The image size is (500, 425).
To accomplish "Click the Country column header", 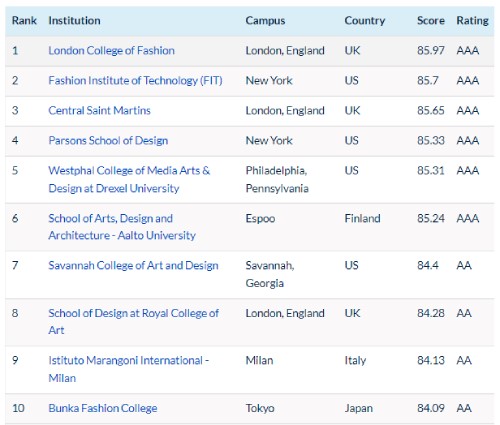I will tap(365, 21).
